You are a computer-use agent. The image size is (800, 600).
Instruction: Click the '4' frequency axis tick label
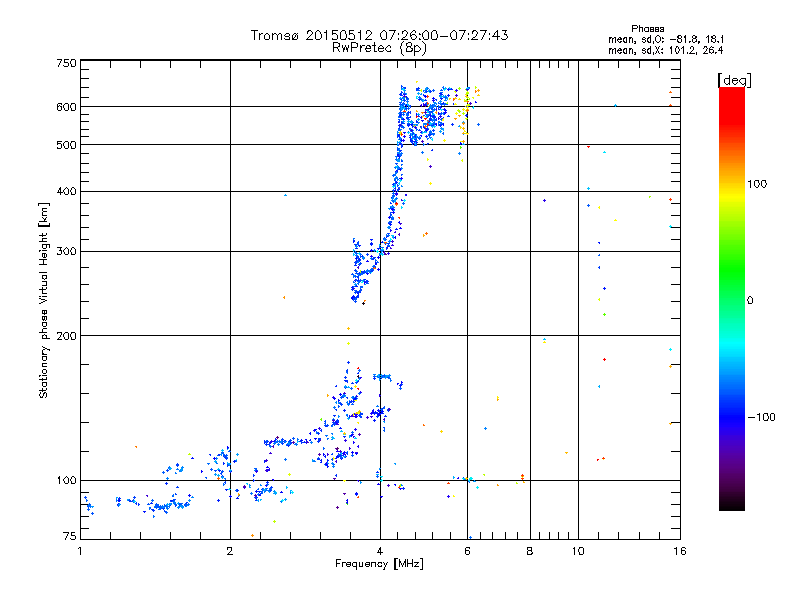[x=380, y=551]
